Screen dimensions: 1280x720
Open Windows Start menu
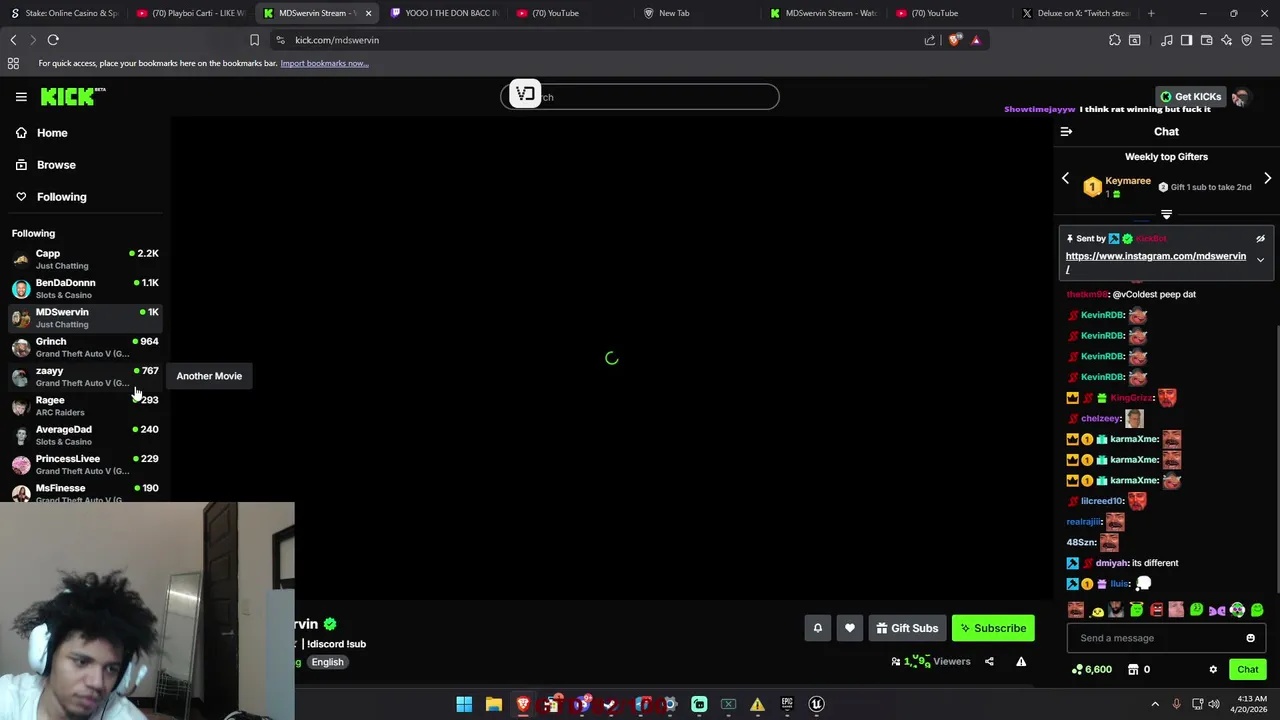click(464, 704)
